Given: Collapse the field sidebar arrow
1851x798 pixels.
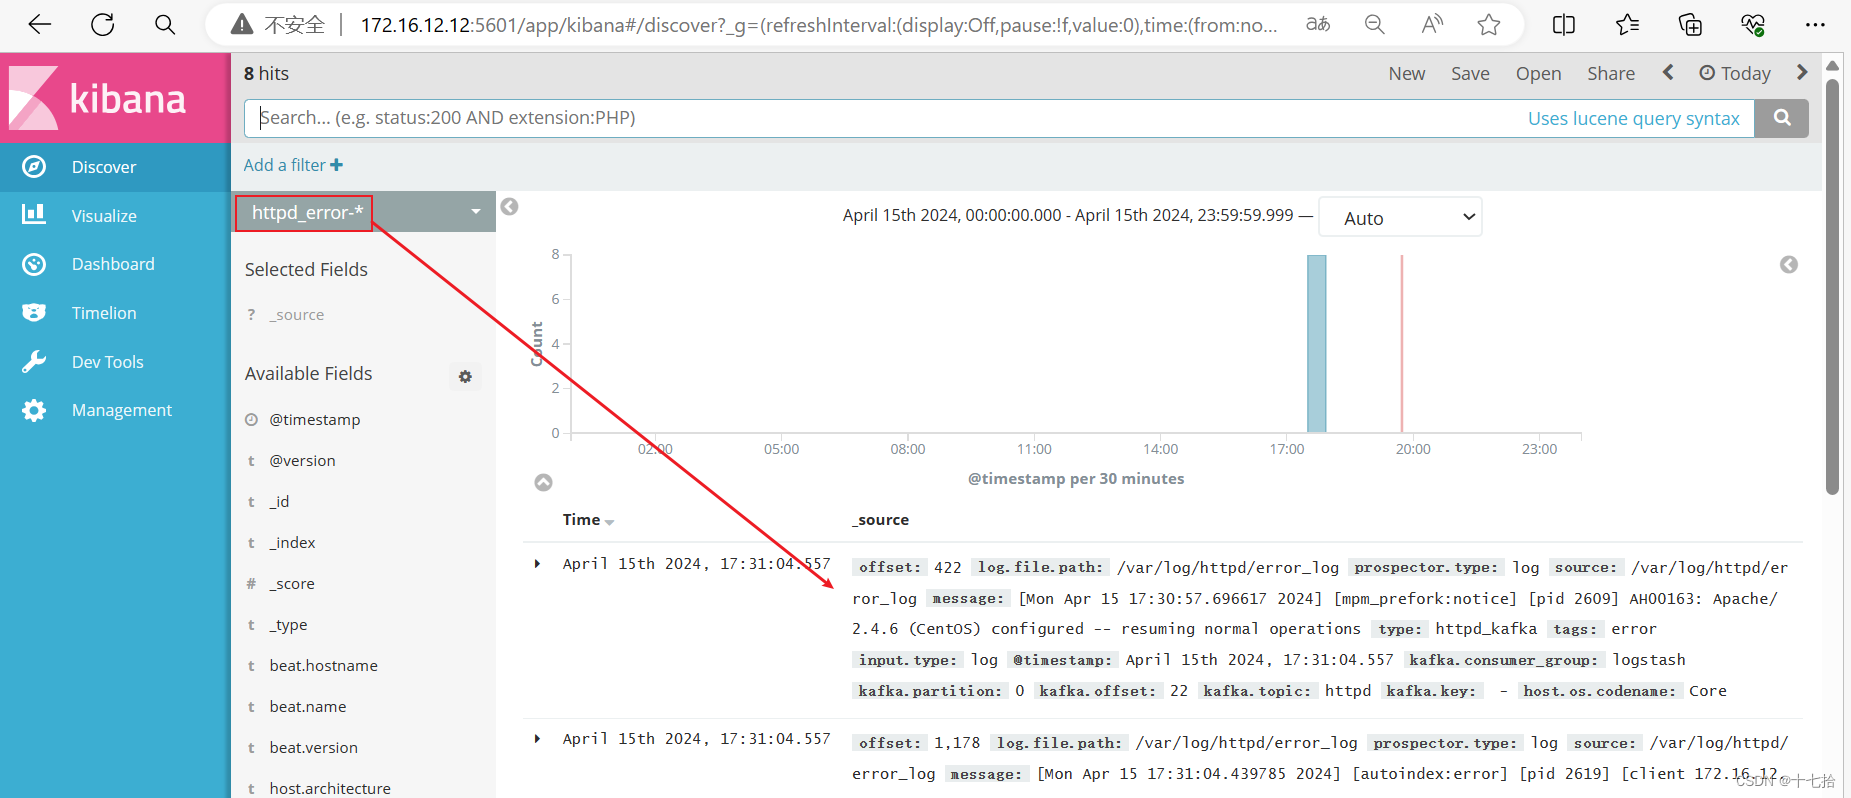Looking at the screenshot, I should click(509, 207).
